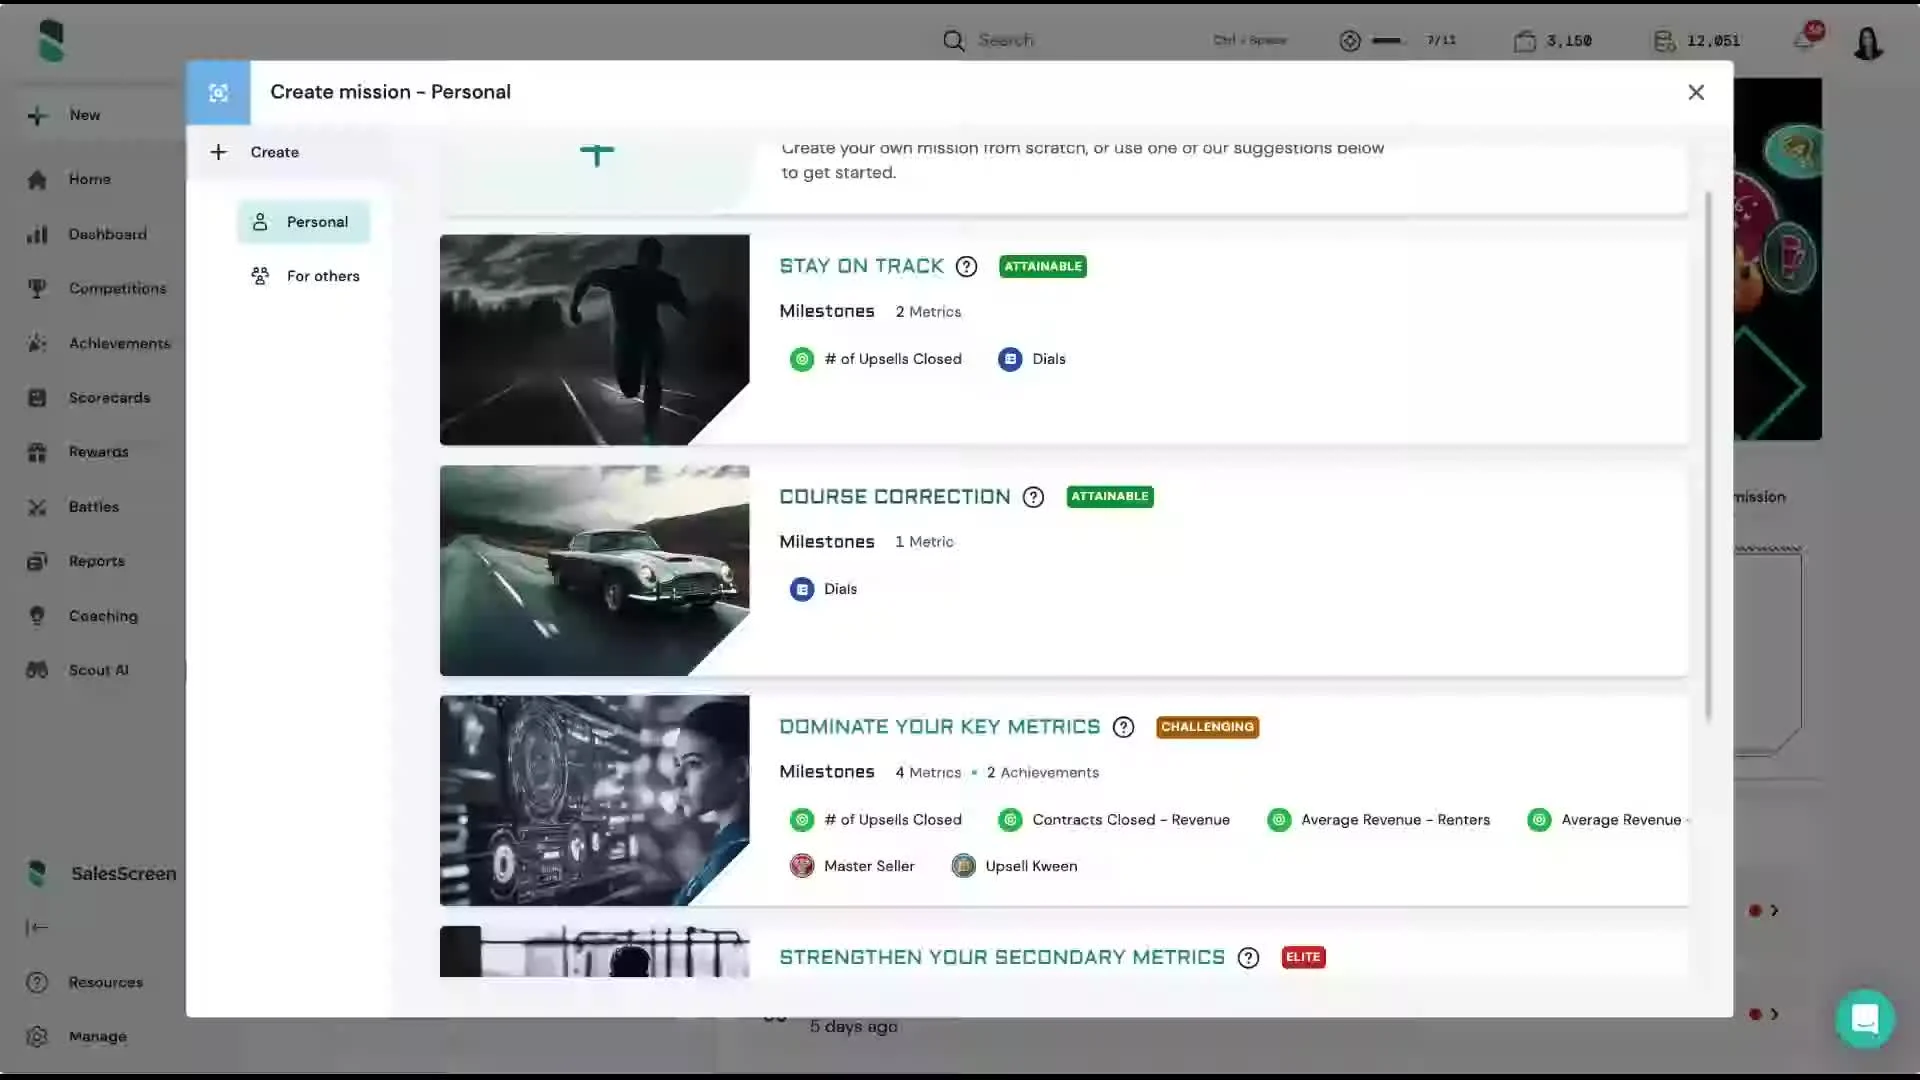Screen dimensions: 1920x1080
Task: Close the Create mission dialog
Action: (1696, 92)
